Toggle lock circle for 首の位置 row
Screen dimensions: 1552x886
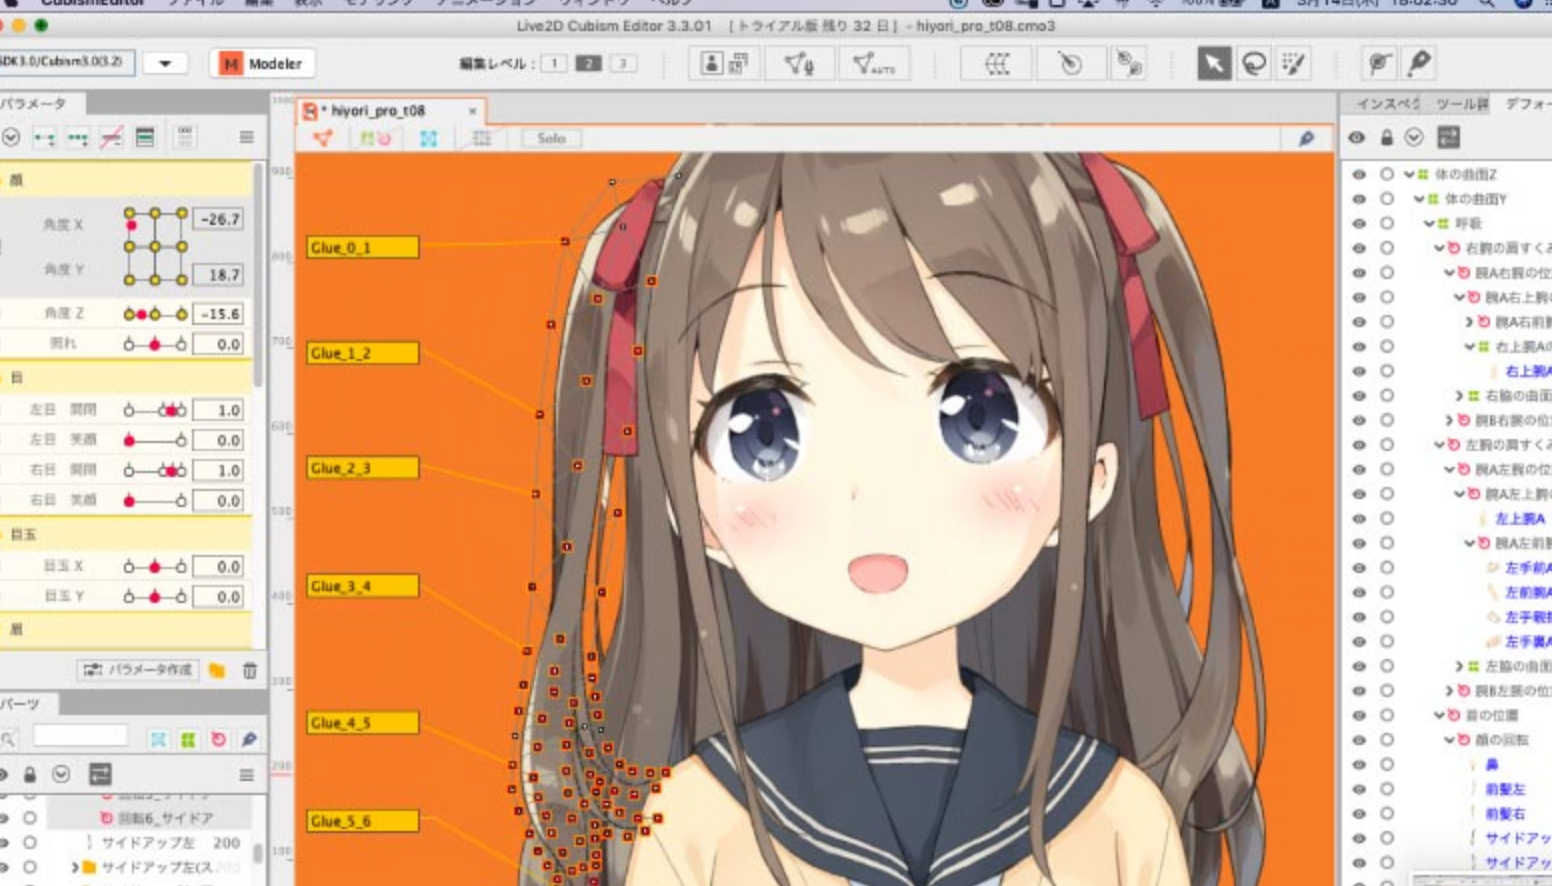[1387, 715]
